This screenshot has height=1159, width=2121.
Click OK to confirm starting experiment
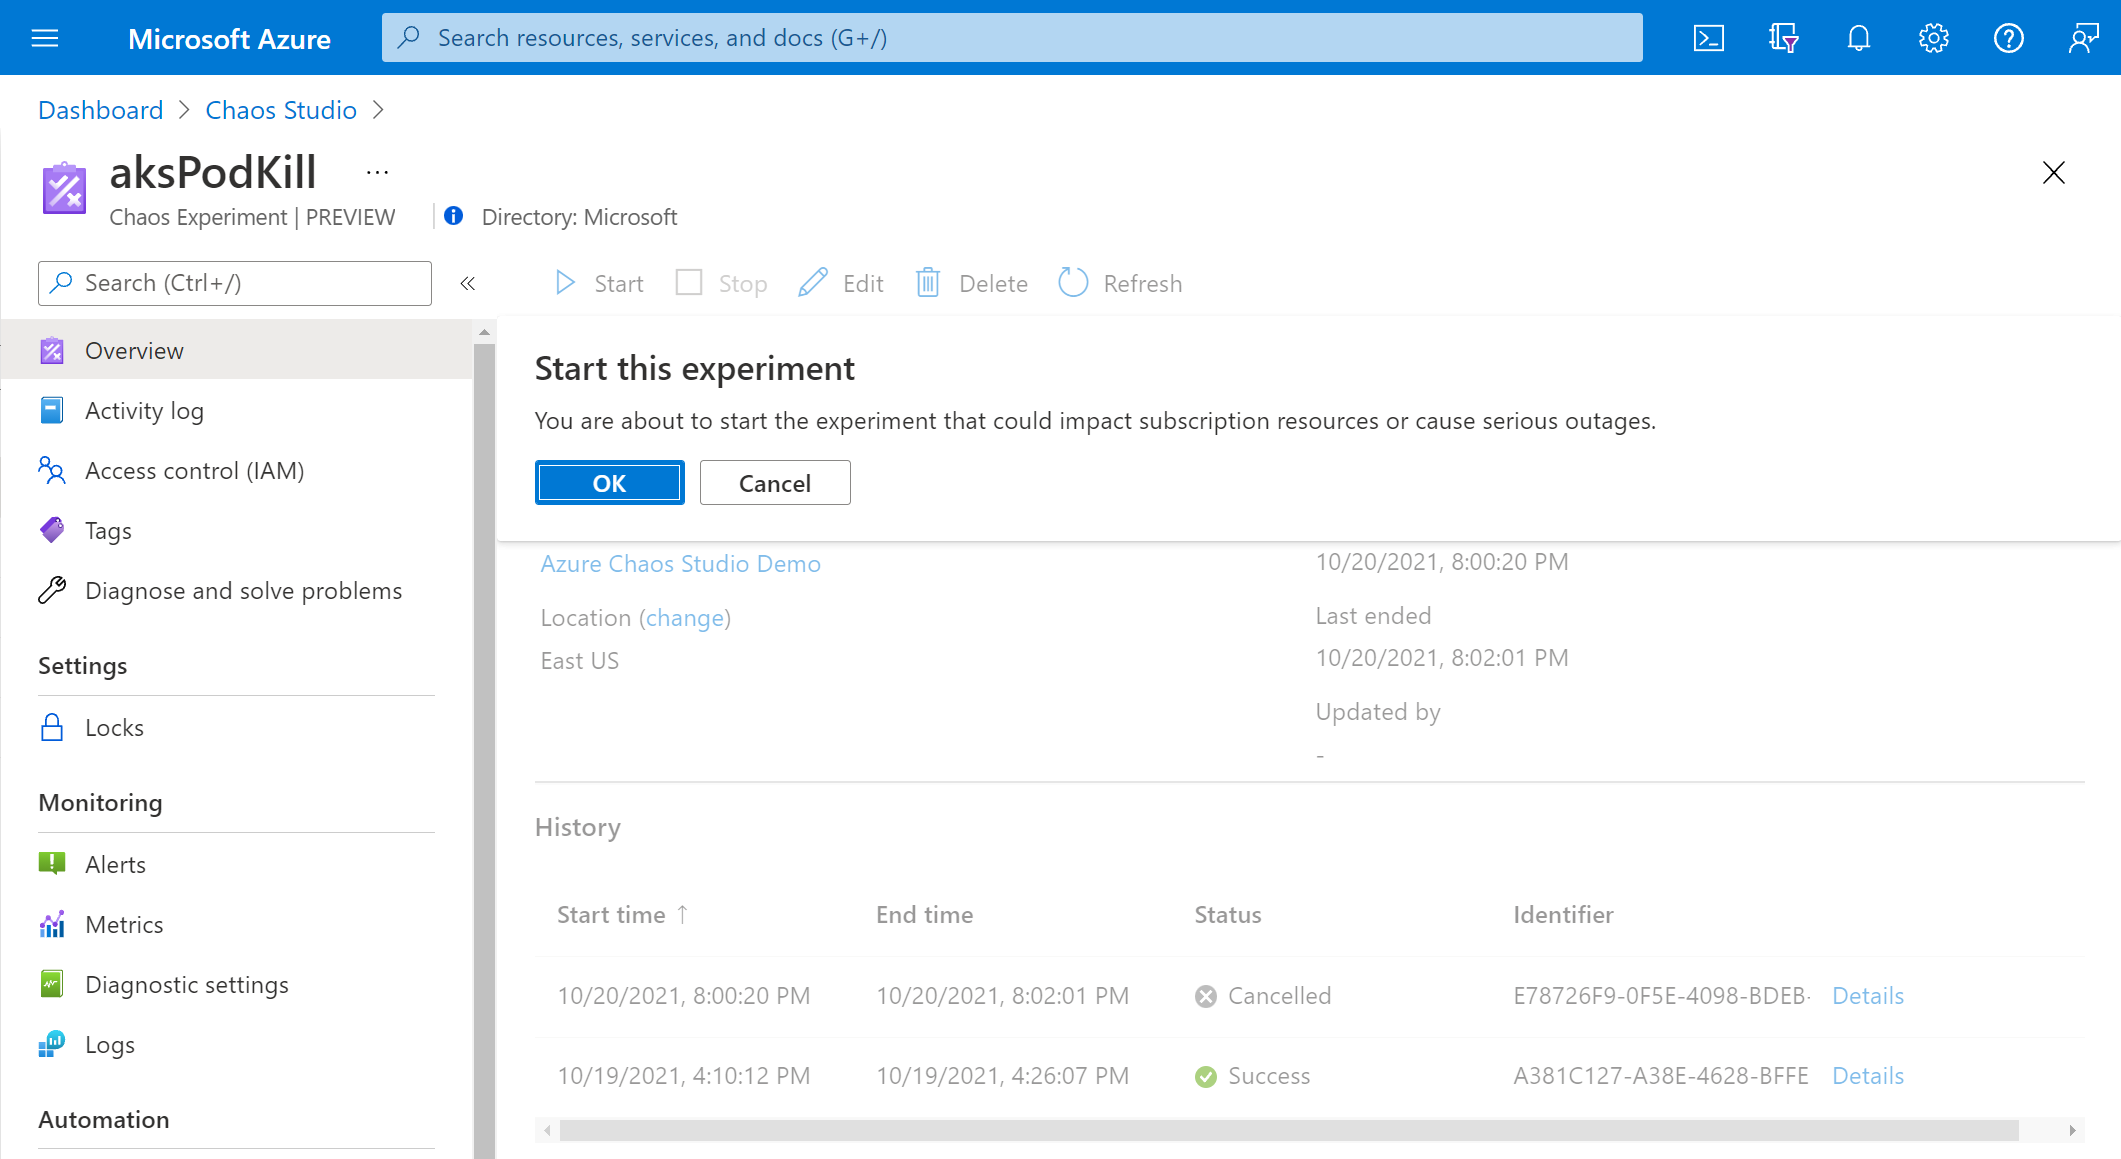pyautogui.click(x=608, y=482)
